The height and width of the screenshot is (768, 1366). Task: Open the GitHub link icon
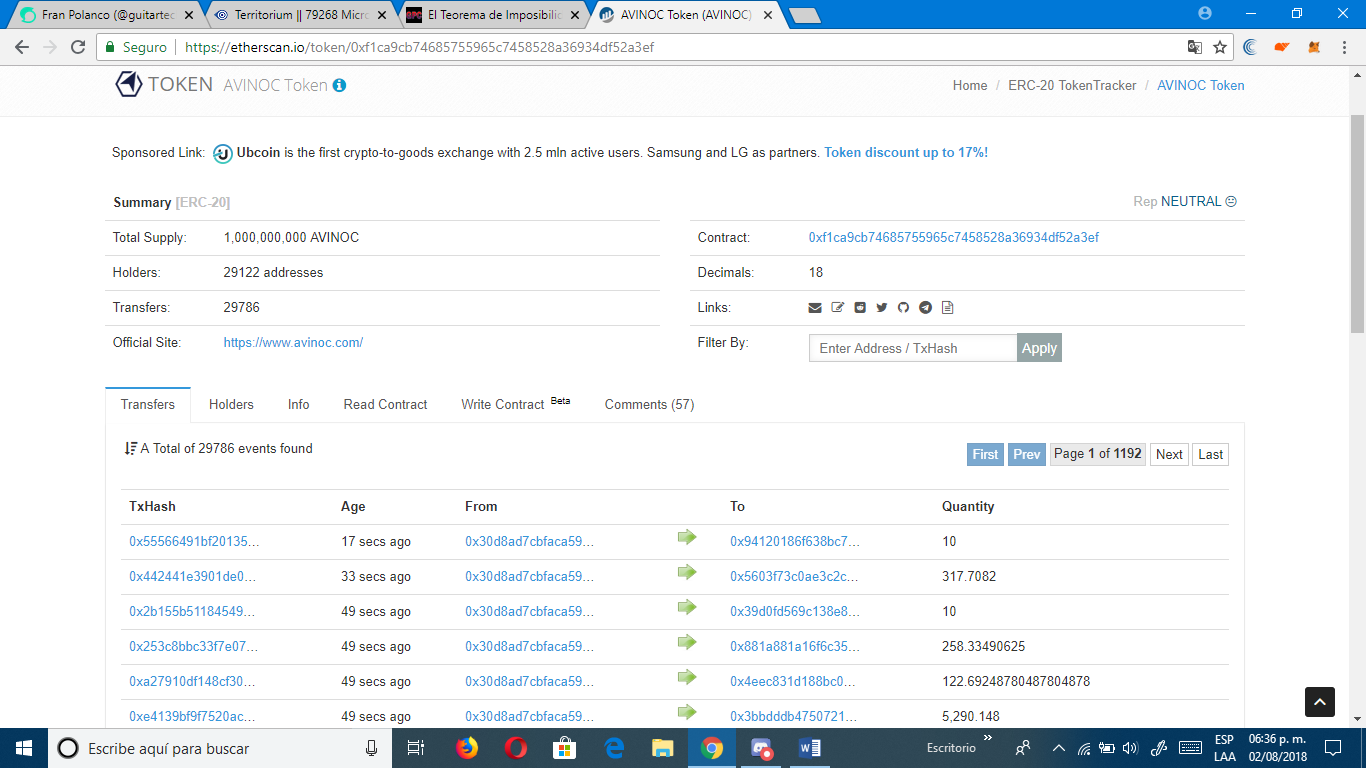(x=904, y=308)
